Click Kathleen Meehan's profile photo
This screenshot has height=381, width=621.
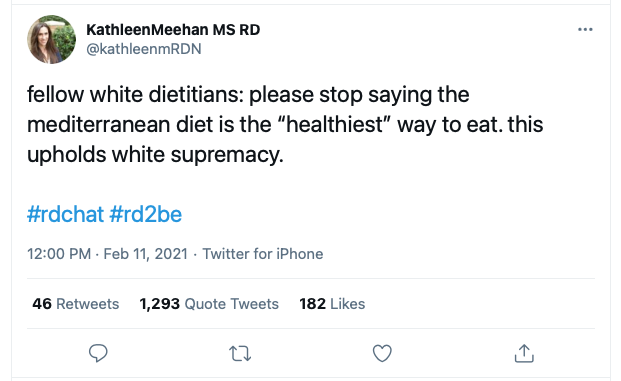pyautogui.click(x=51, y=39)
